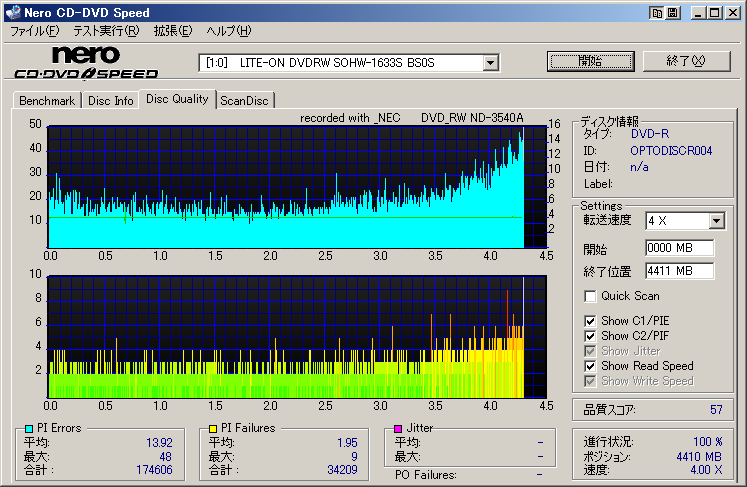Click the cyan PI Errors color swatch
Viewport: 747px width, 487px height.
click(x=29, y=428)
